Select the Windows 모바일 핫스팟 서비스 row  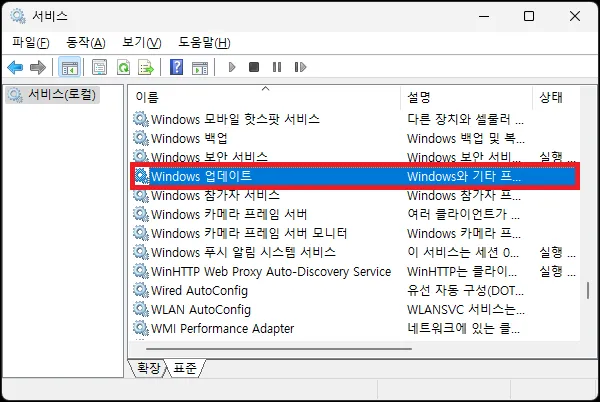pos(355,119)
